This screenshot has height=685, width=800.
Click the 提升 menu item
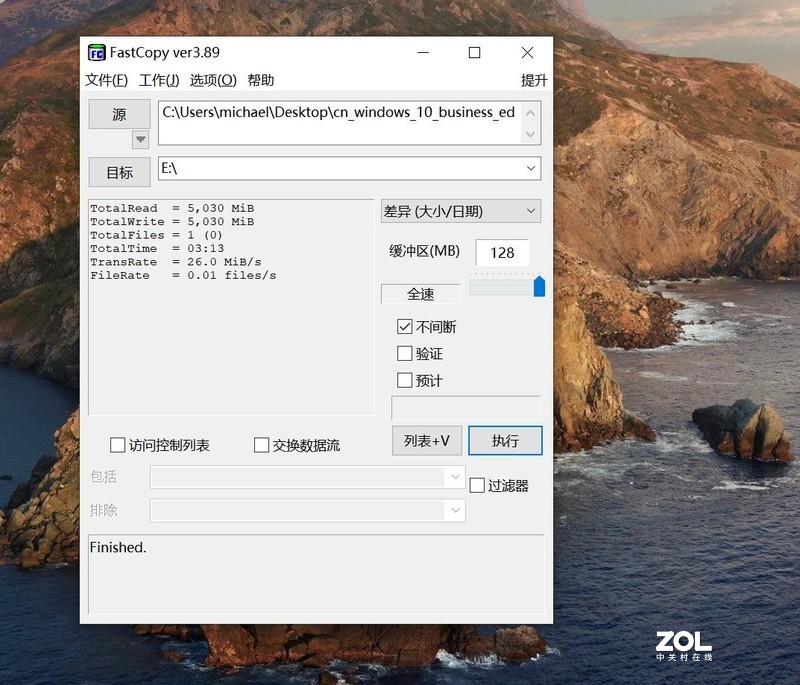tap(534, 80)
